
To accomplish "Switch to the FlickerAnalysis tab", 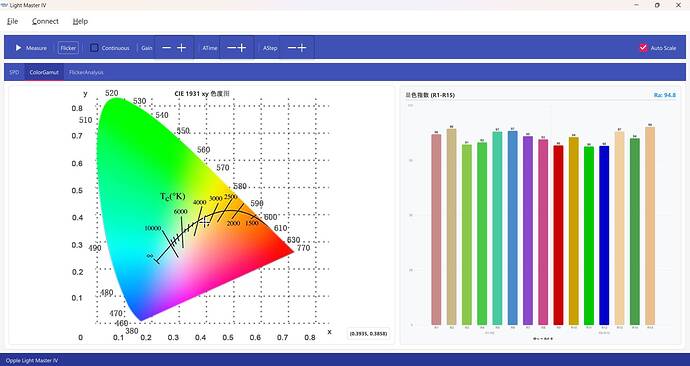I will point(86,72).
